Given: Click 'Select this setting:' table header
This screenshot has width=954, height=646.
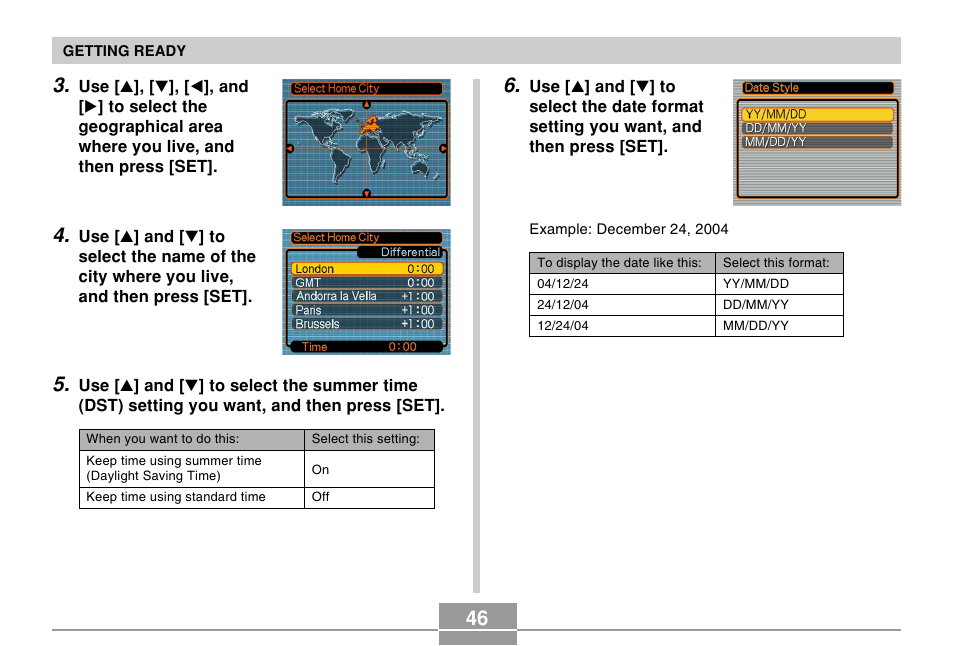Looking at the screenshot, I should (369, 439).
